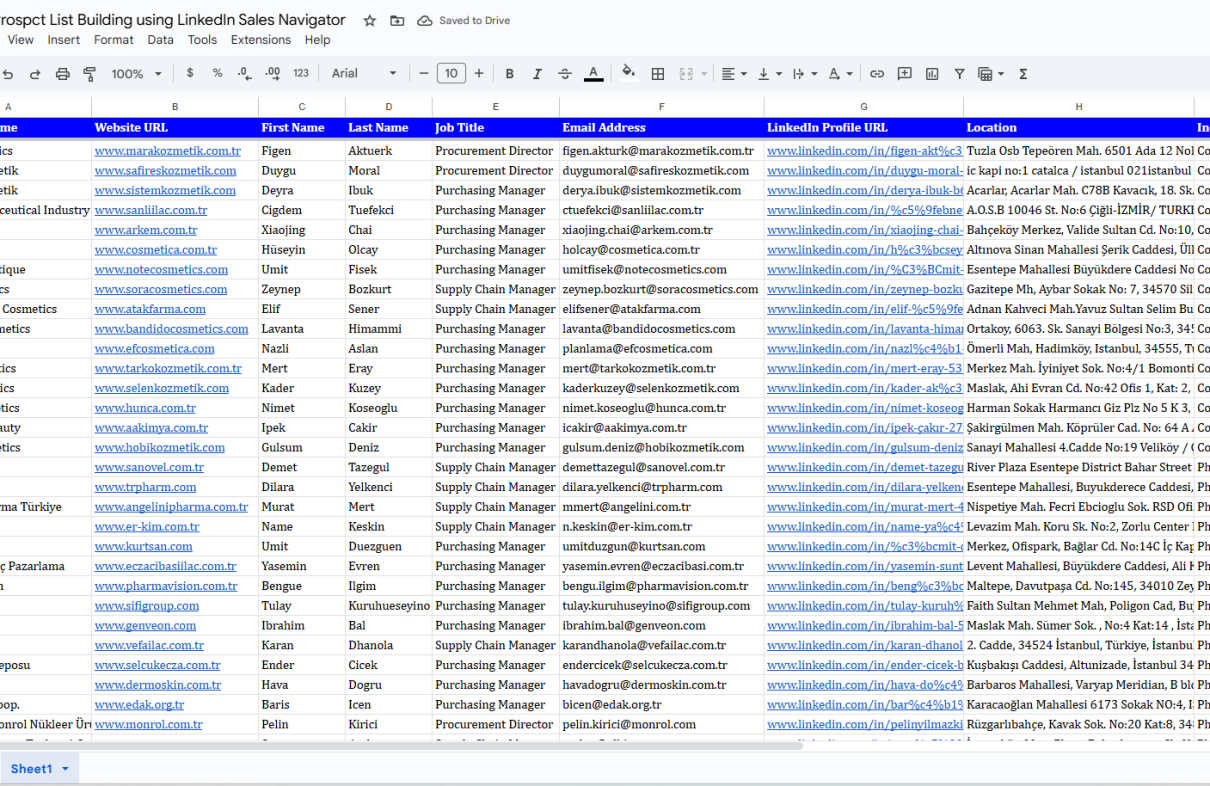This screenshot has width=1210, height=786.
Task: Open the Borders tool
Action: [658, 74]
